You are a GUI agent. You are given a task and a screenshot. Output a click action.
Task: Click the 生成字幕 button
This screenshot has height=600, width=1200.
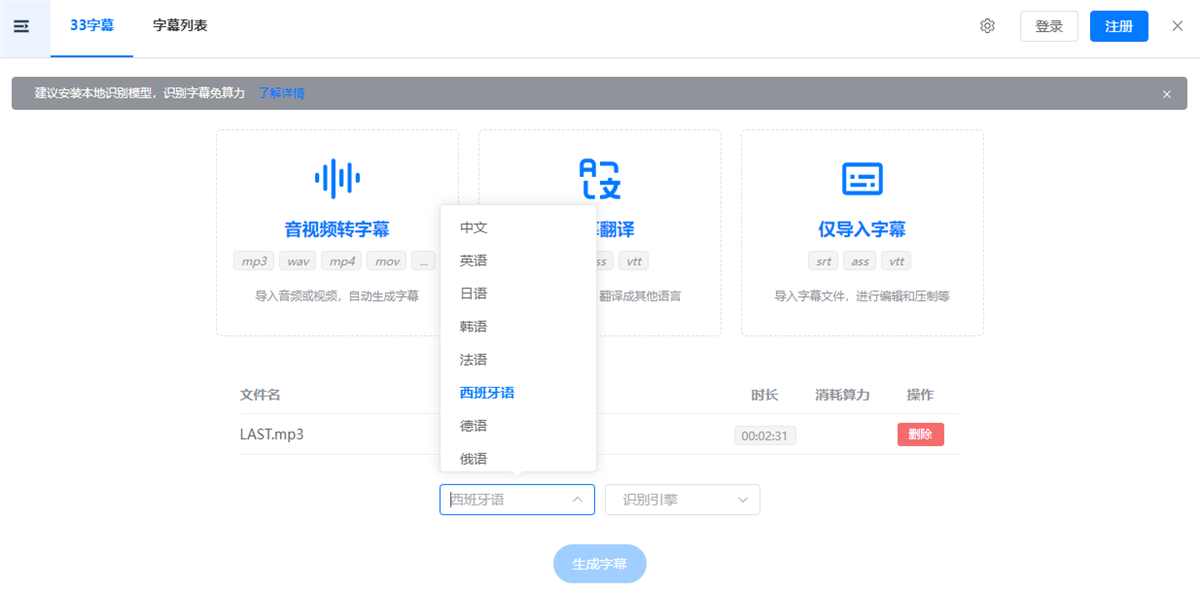click(x=600, y=563)
